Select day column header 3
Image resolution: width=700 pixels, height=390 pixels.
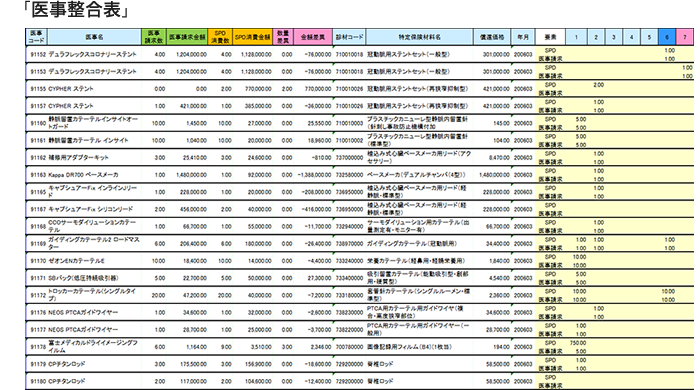tap(614, 37)
